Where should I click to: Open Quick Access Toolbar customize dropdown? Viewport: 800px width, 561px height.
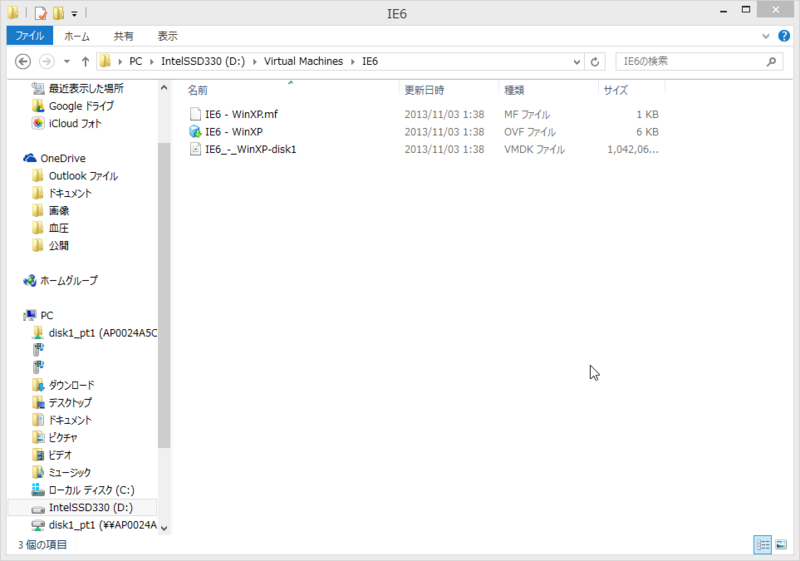click(x=74, y=14)
